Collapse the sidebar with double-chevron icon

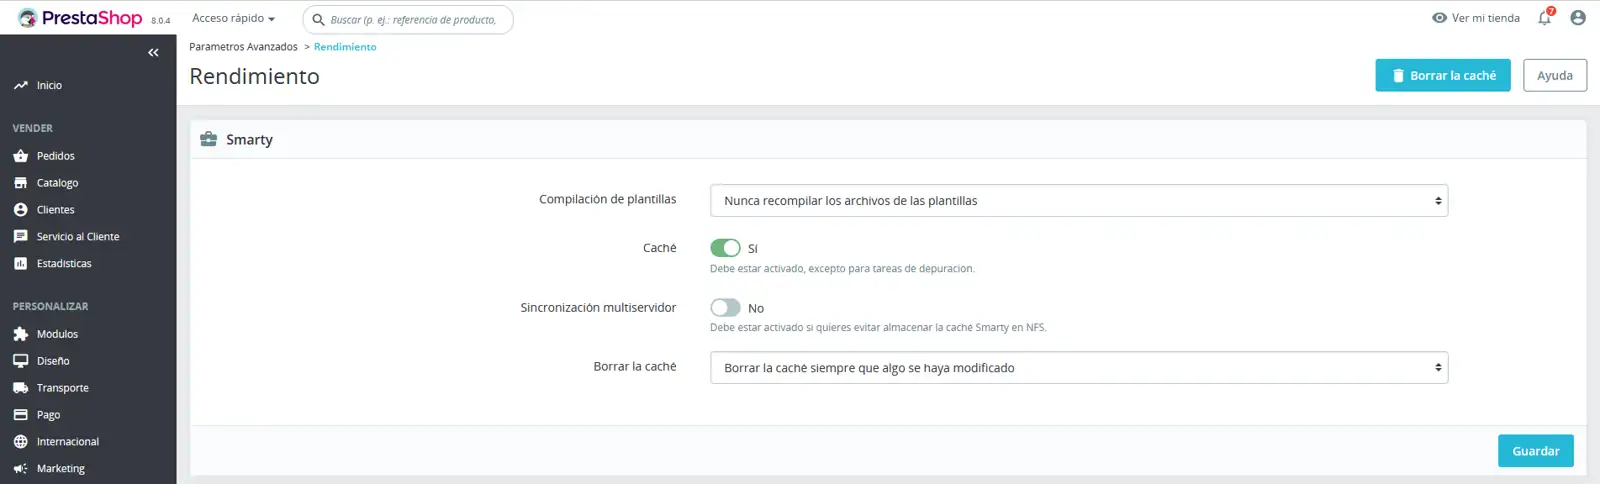click(153, 53)
